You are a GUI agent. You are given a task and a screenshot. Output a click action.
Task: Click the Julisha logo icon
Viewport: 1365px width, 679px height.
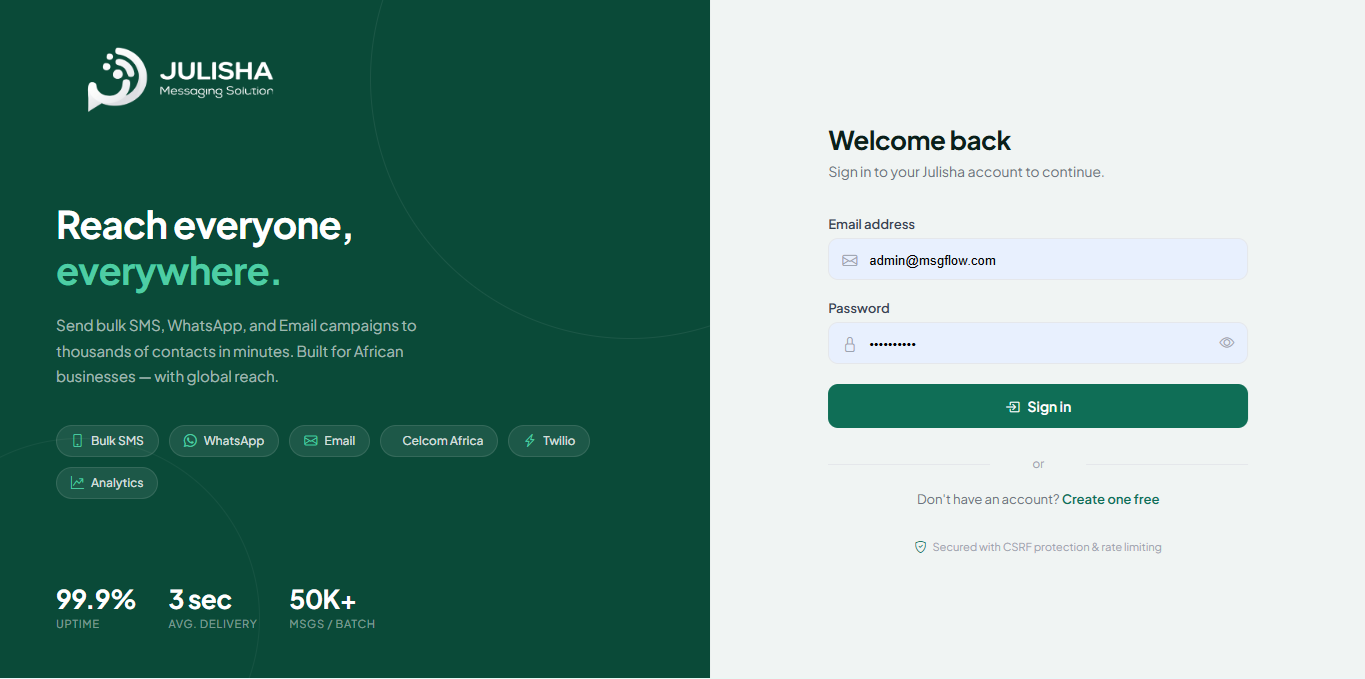click(118, 79)
